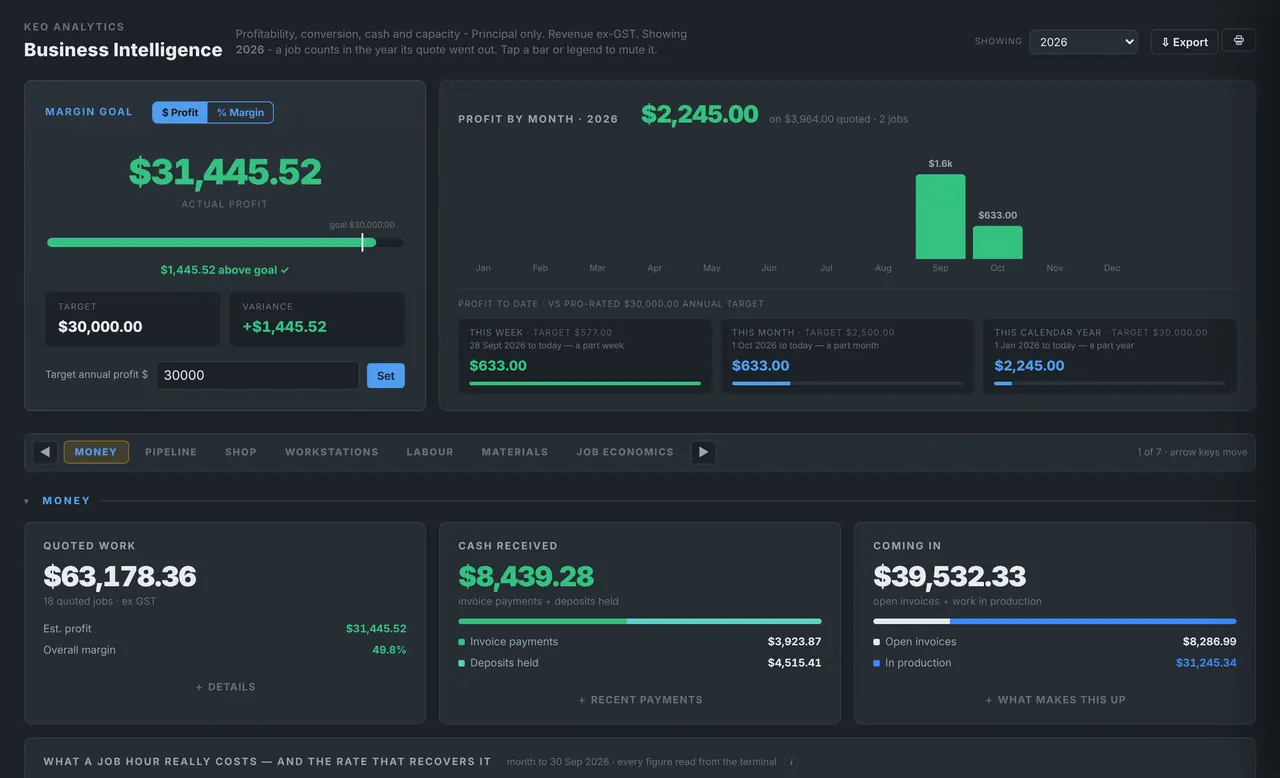Select the MATERIALS tab

(x=515, y=452)
